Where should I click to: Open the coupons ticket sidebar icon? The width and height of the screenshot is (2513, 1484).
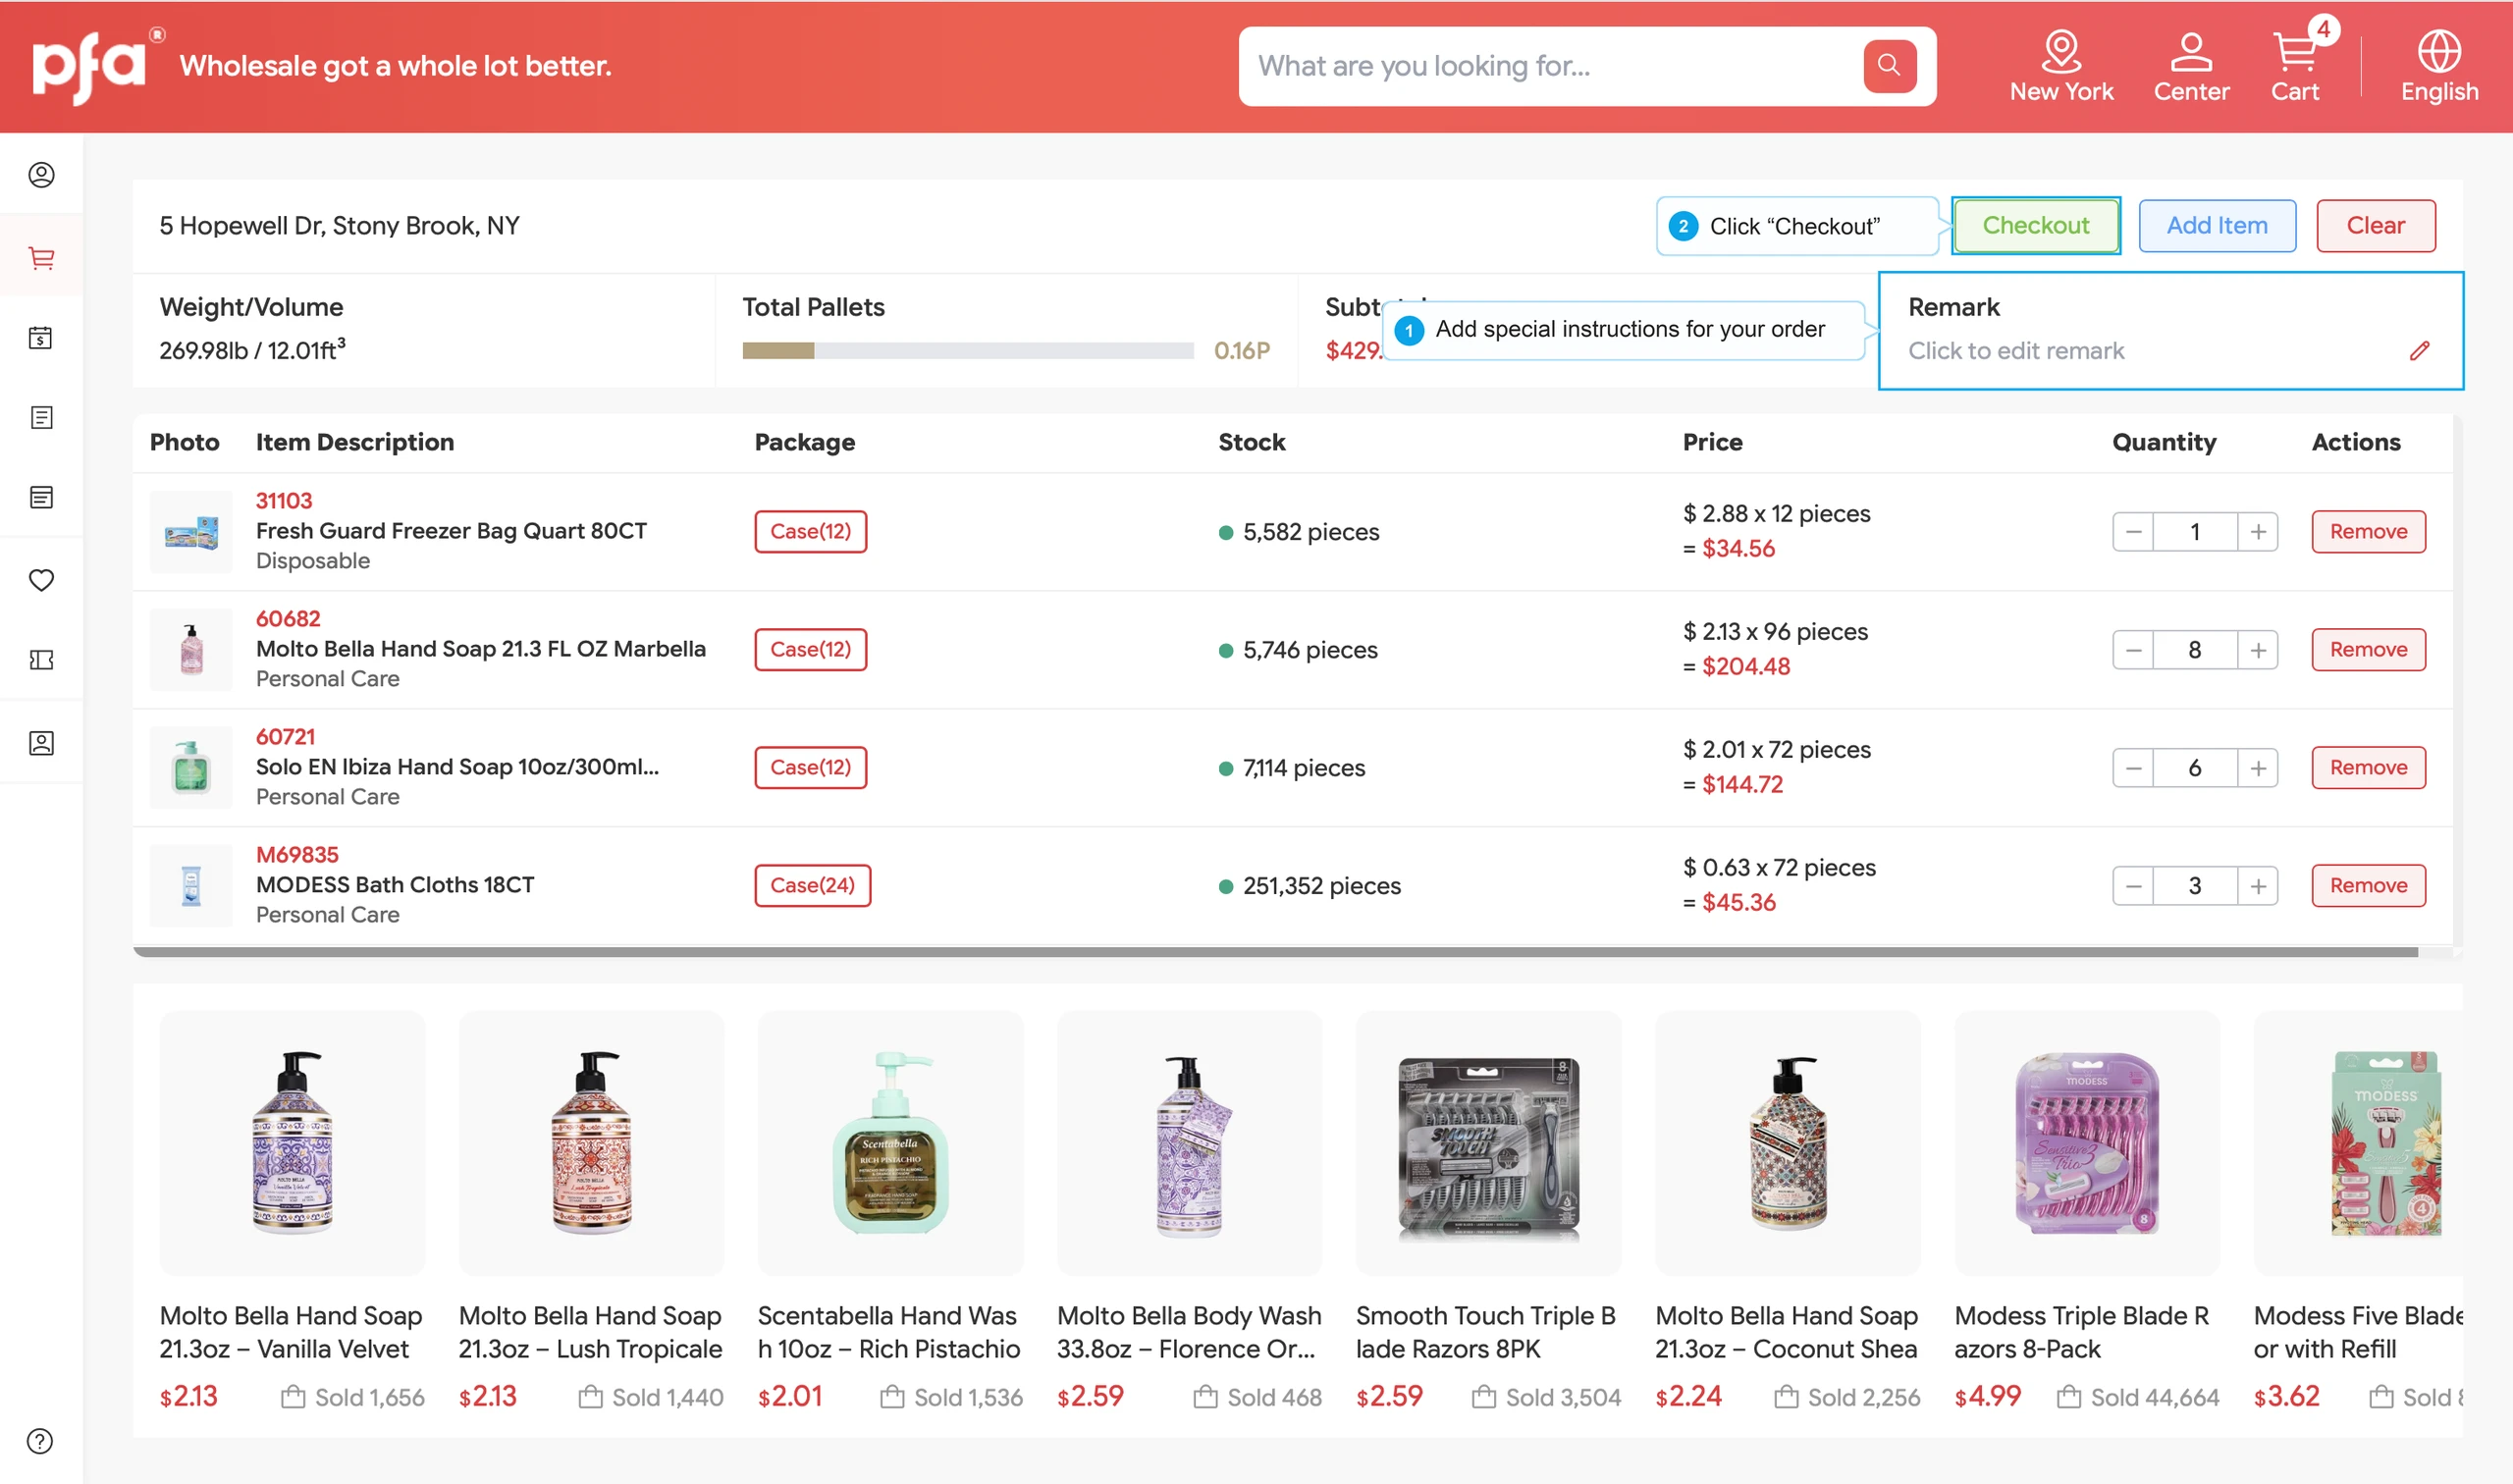click(x=41, y=660)
